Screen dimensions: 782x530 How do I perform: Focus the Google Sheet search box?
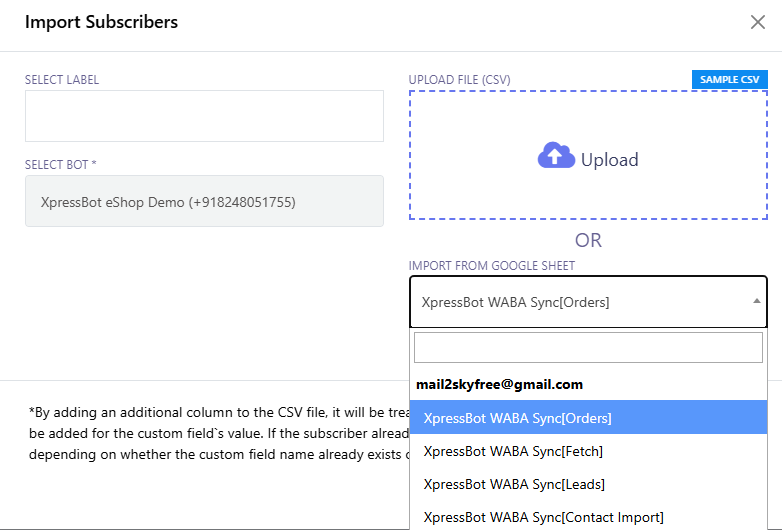point(588,348)
